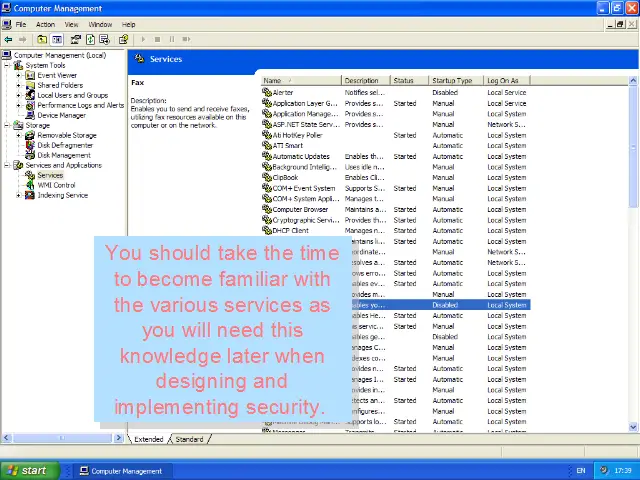Viewport: 640px width, 480px height.
Task: Expand the Event Viewer node
Action: pyautogui.click(x=18, y=75)
